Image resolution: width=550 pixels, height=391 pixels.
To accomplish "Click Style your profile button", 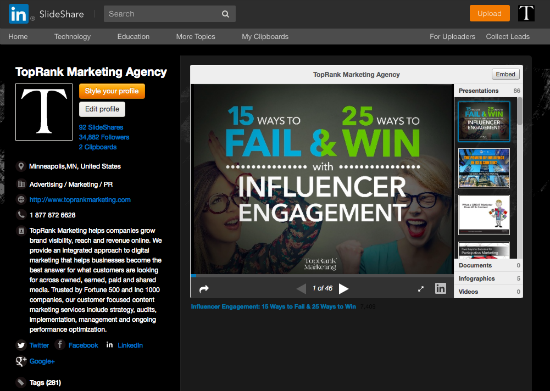I will point(112,91).
